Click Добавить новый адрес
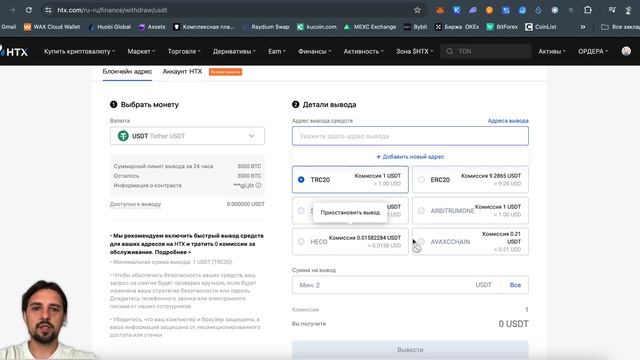This screenshot has width=640, height=360. (410, 157)
